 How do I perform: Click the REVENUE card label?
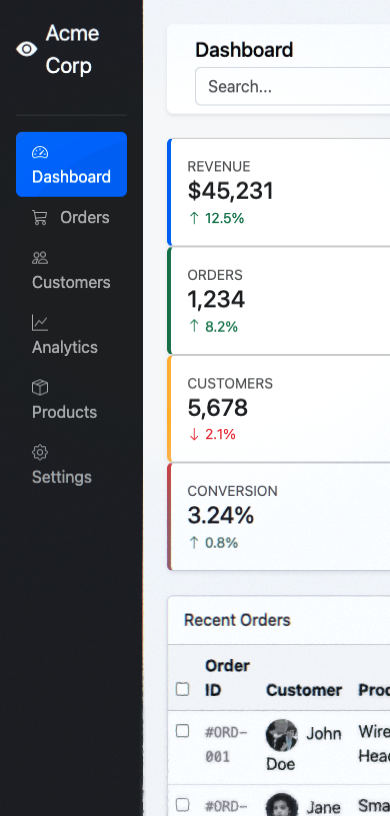point(219,167)
